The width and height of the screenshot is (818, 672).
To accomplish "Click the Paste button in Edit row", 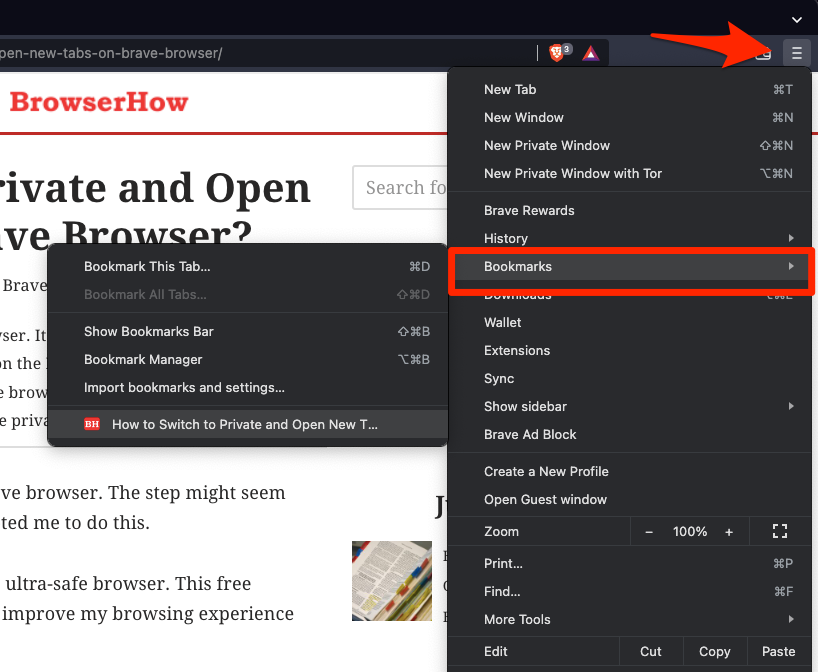I will click(x=778, y=651).
